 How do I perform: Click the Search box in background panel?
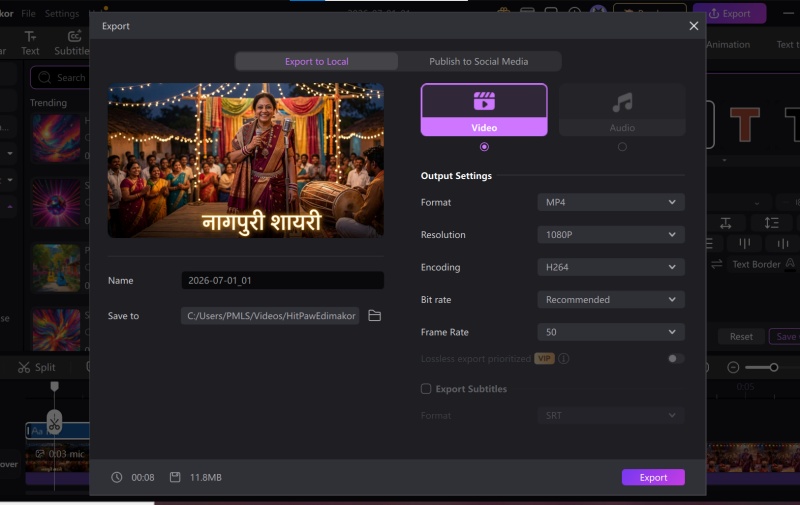60,78
